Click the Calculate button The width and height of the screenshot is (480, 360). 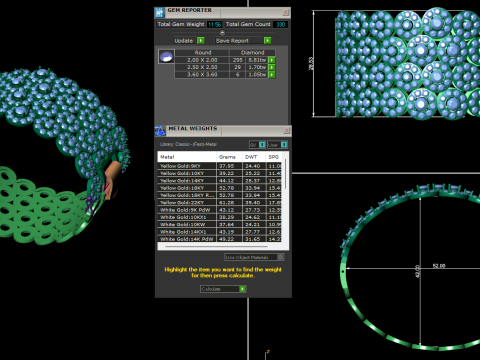tap(223, 289)
